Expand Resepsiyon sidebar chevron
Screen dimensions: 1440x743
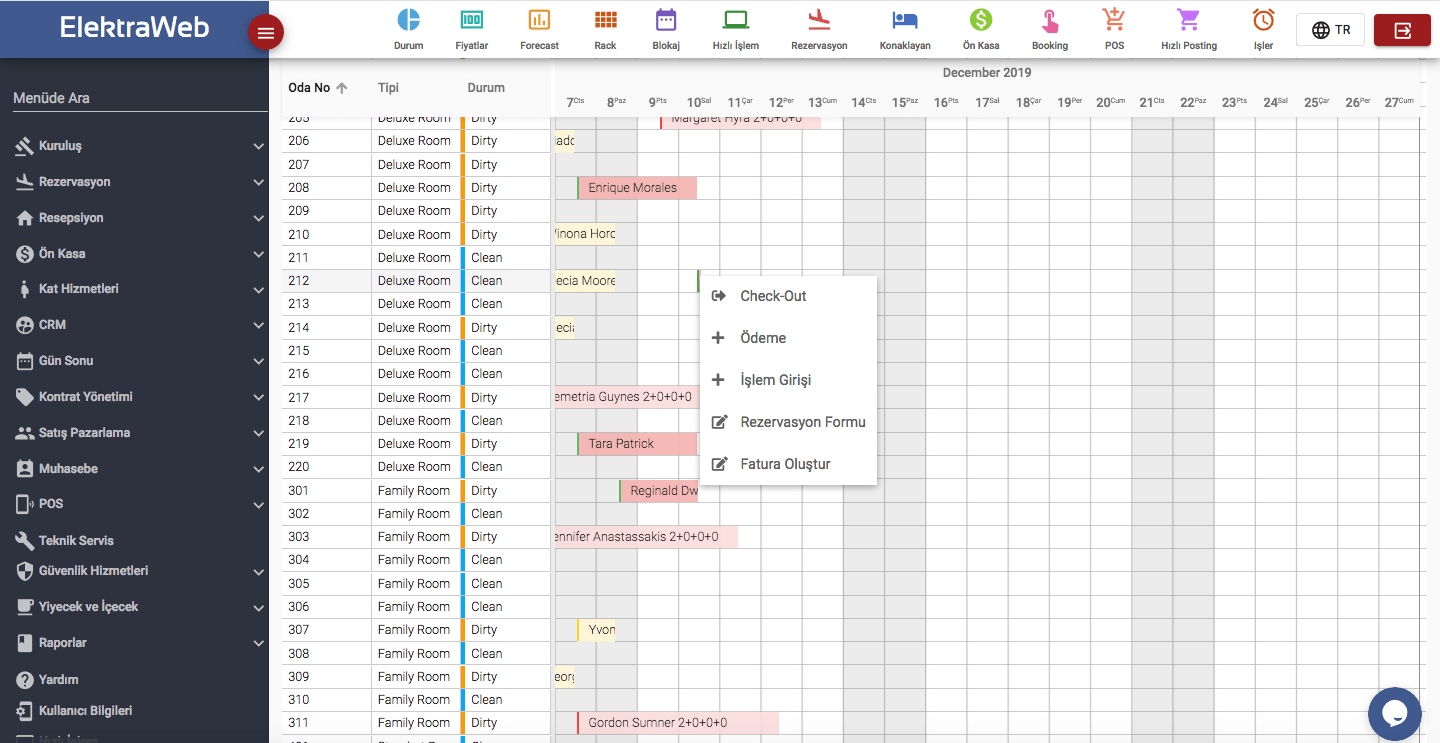tap(258, 218)
